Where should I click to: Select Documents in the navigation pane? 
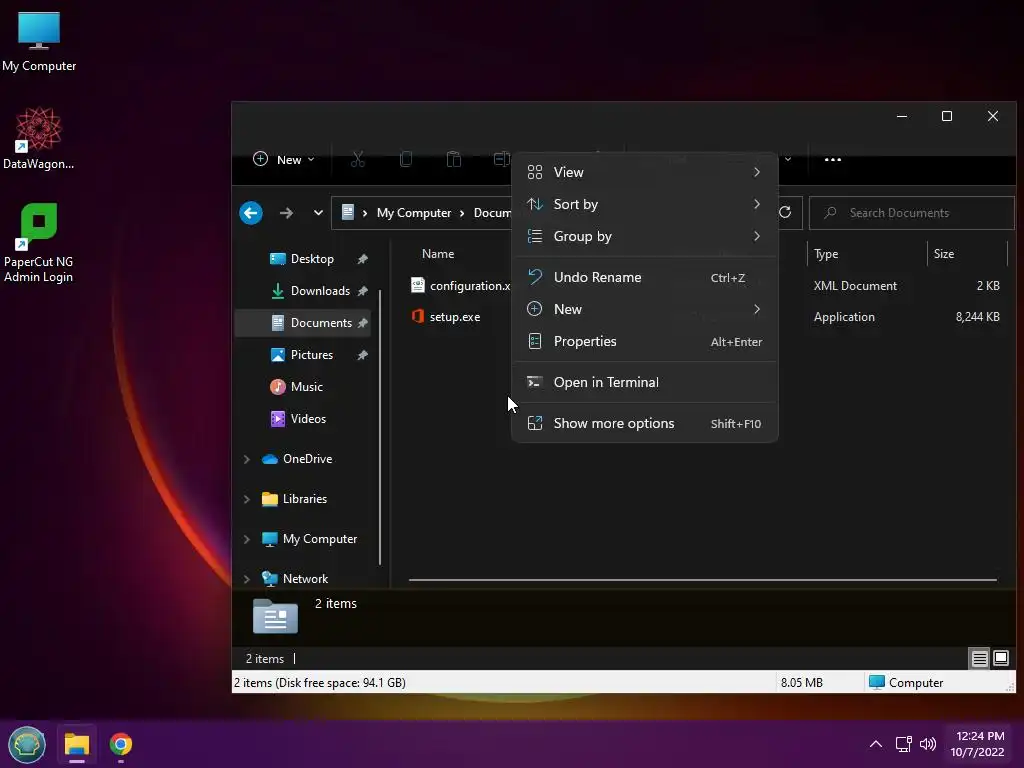[302, 323]
